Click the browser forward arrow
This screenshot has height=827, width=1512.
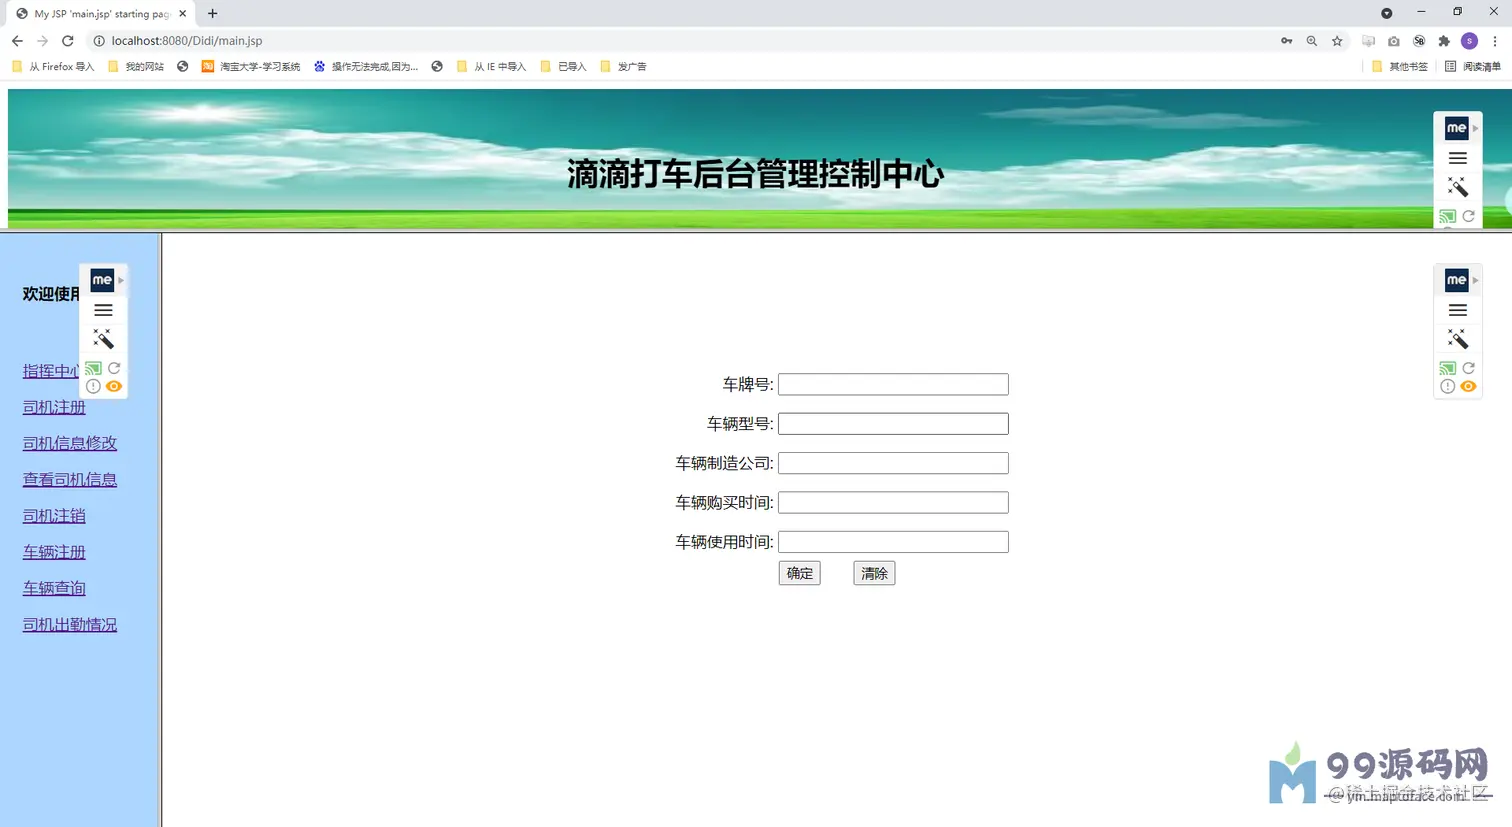point(42,41)
